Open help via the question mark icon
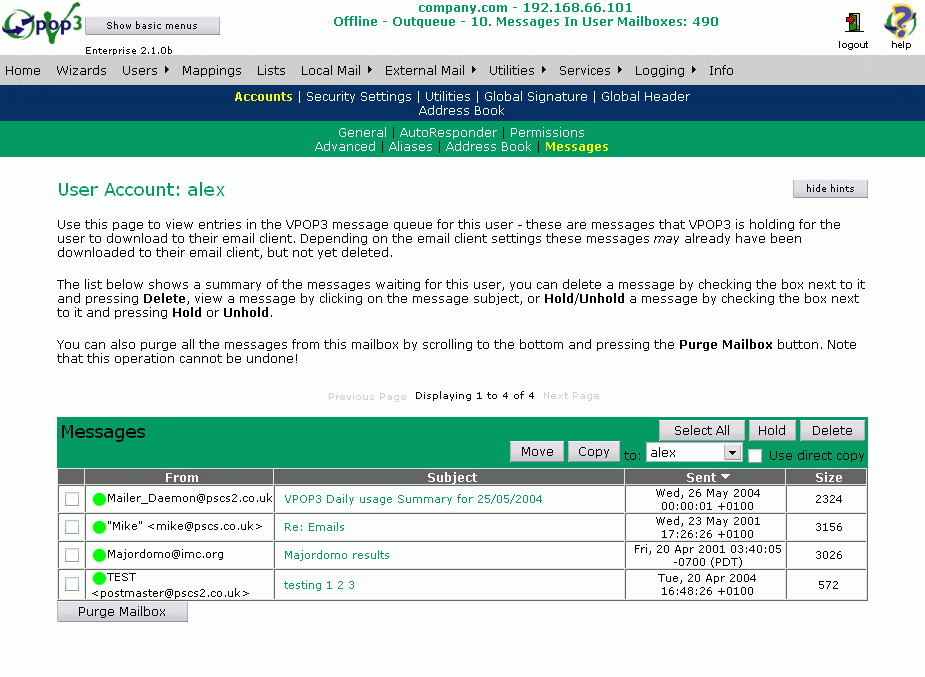 [900, 21]
